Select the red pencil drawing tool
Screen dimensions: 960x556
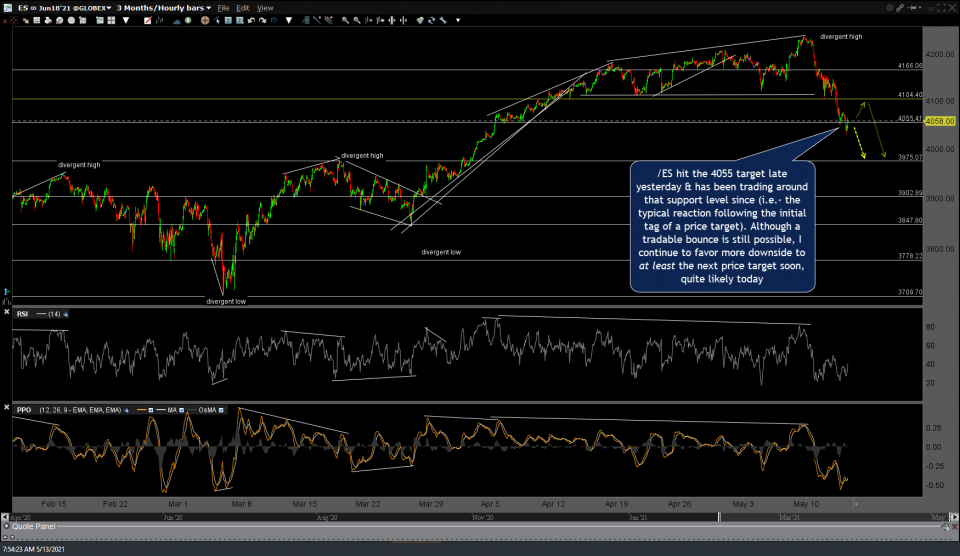pos(148,21)
